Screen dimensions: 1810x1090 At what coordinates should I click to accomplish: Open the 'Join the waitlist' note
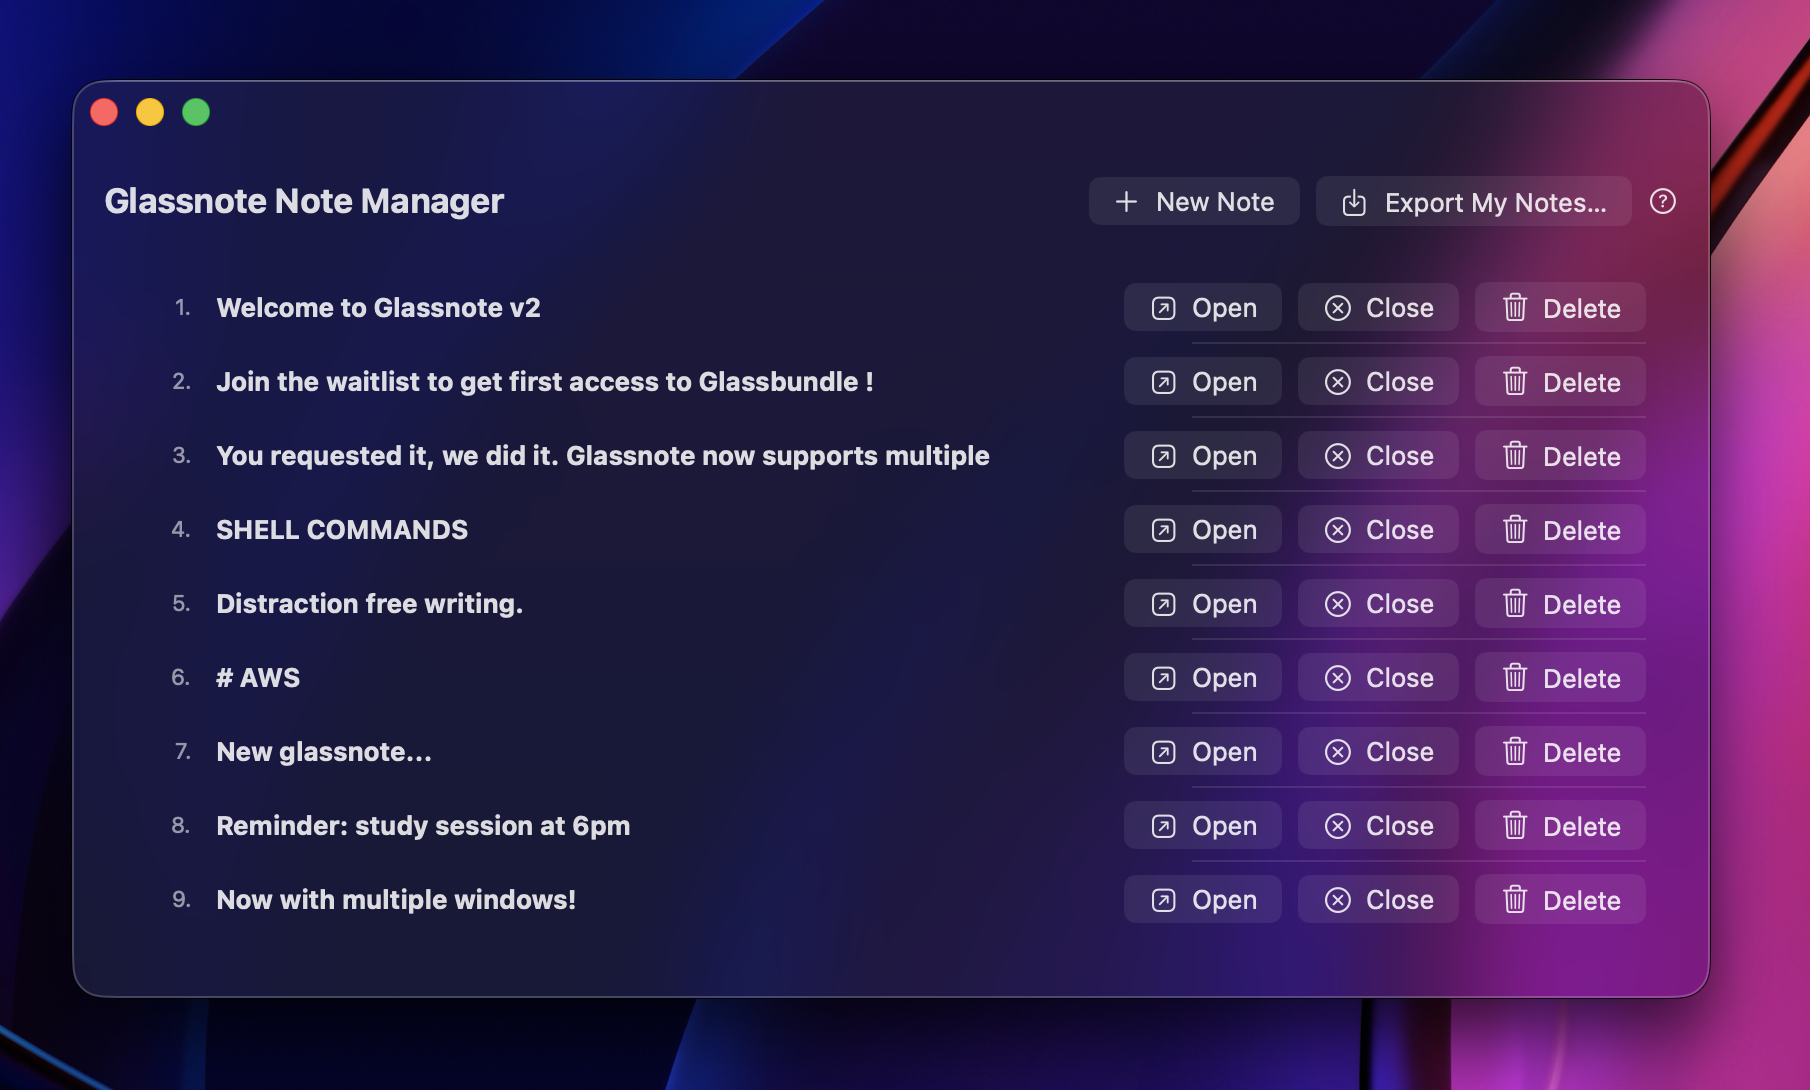[1202, 382]
